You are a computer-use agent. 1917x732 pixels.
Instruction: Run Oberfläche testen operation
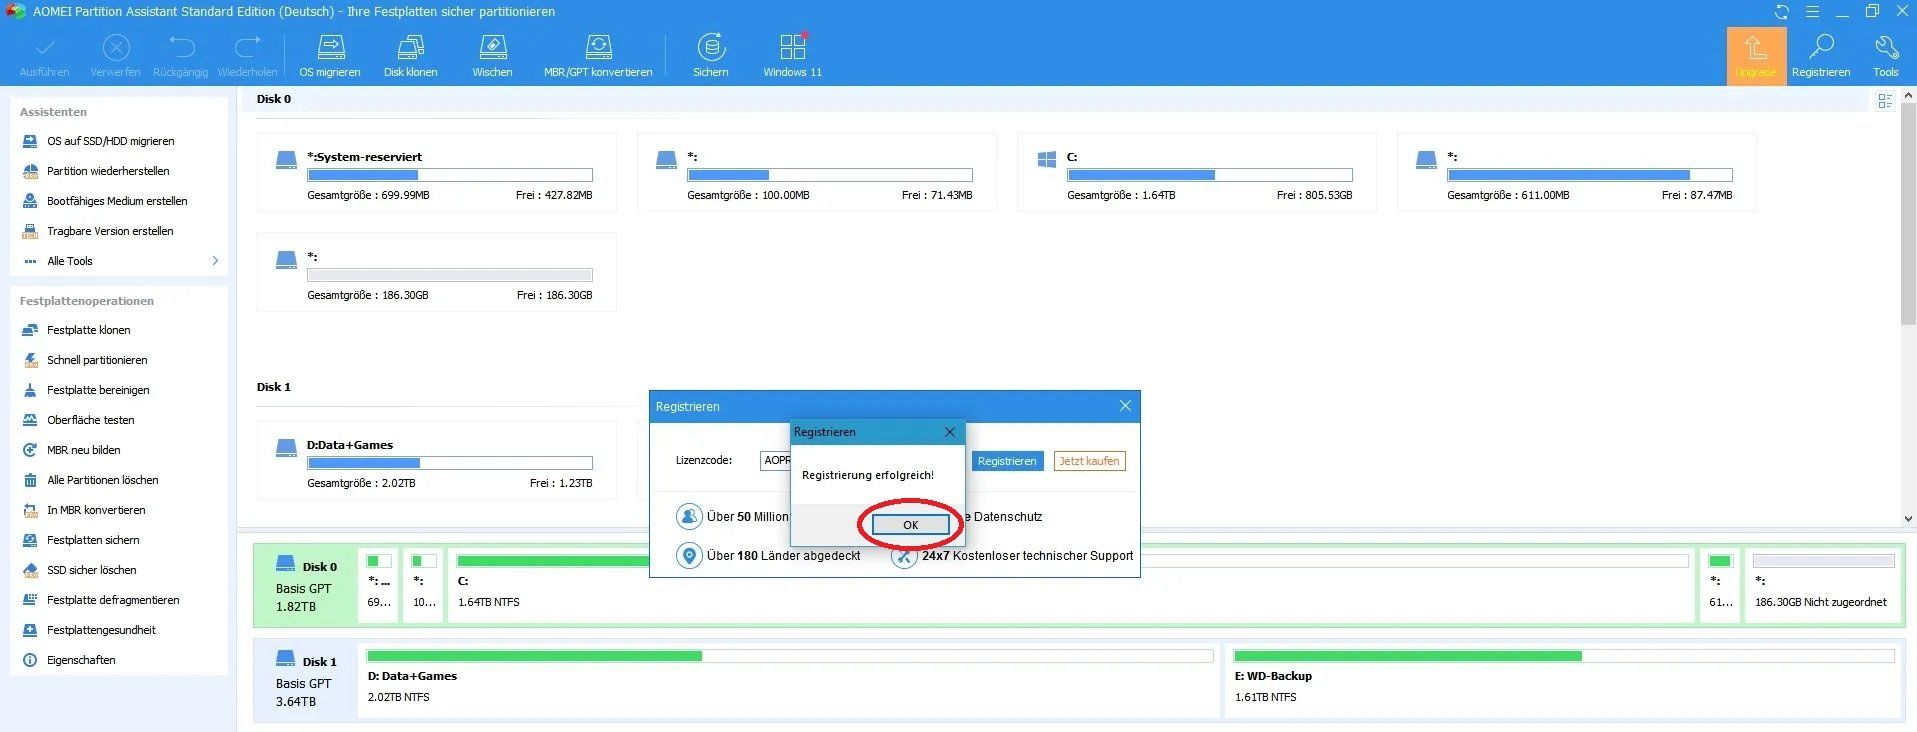90,420
